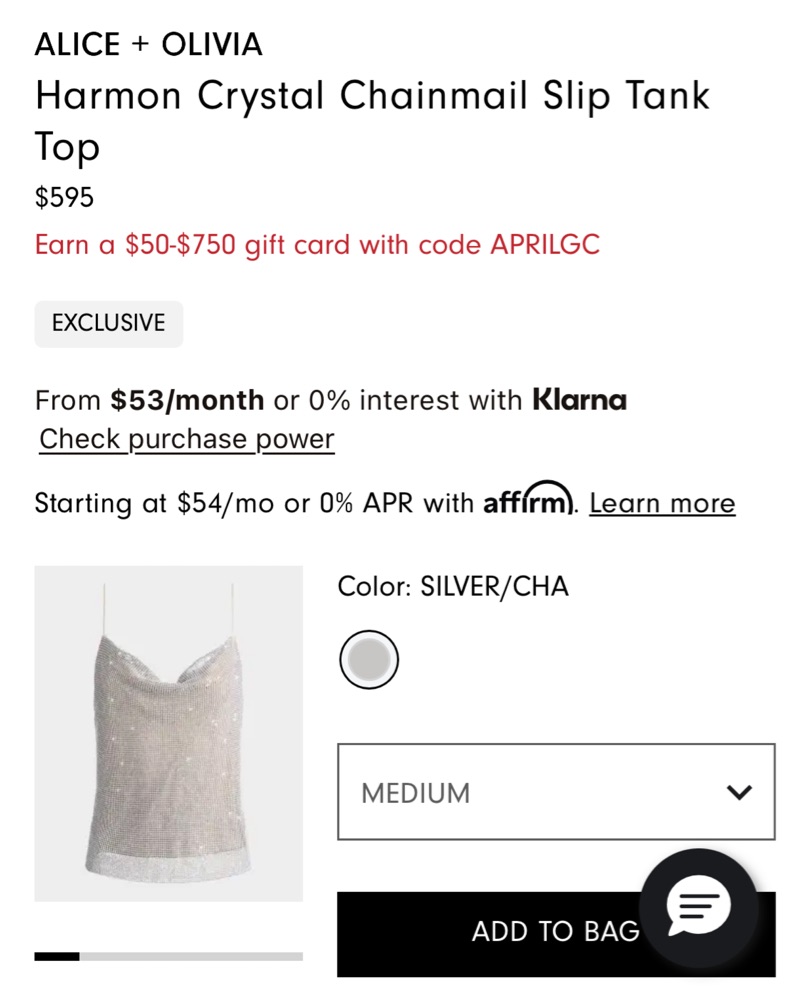Click the ALICE + OLIVIA brand name

tap(149, 45)
